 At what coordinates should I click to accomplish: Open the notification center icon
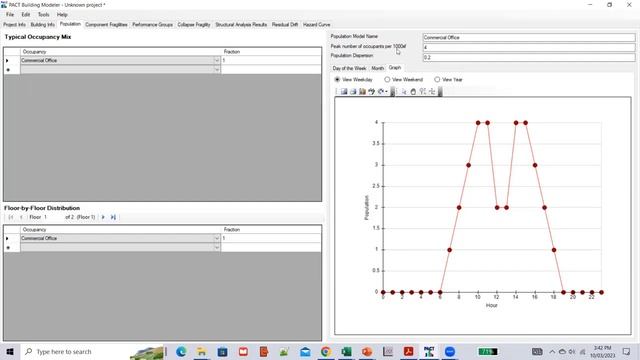tap(627, 351)
